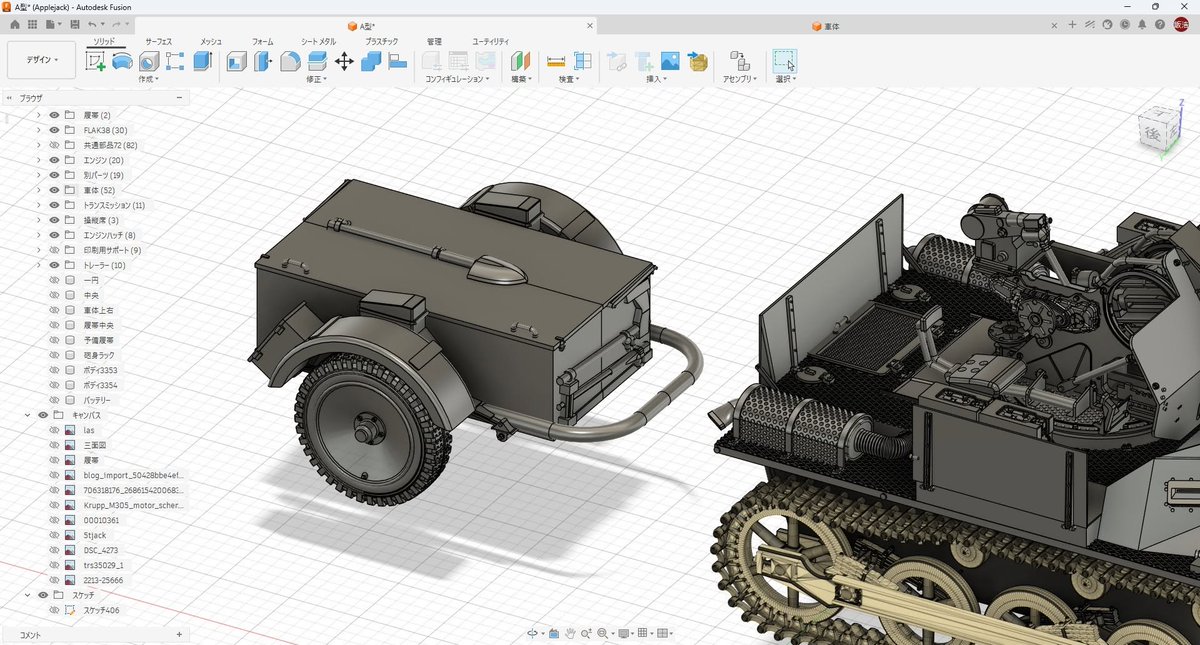Viewport: 1200px width, 645px height.
Task: Show the 中央 body
Action: tap(54, 295)
